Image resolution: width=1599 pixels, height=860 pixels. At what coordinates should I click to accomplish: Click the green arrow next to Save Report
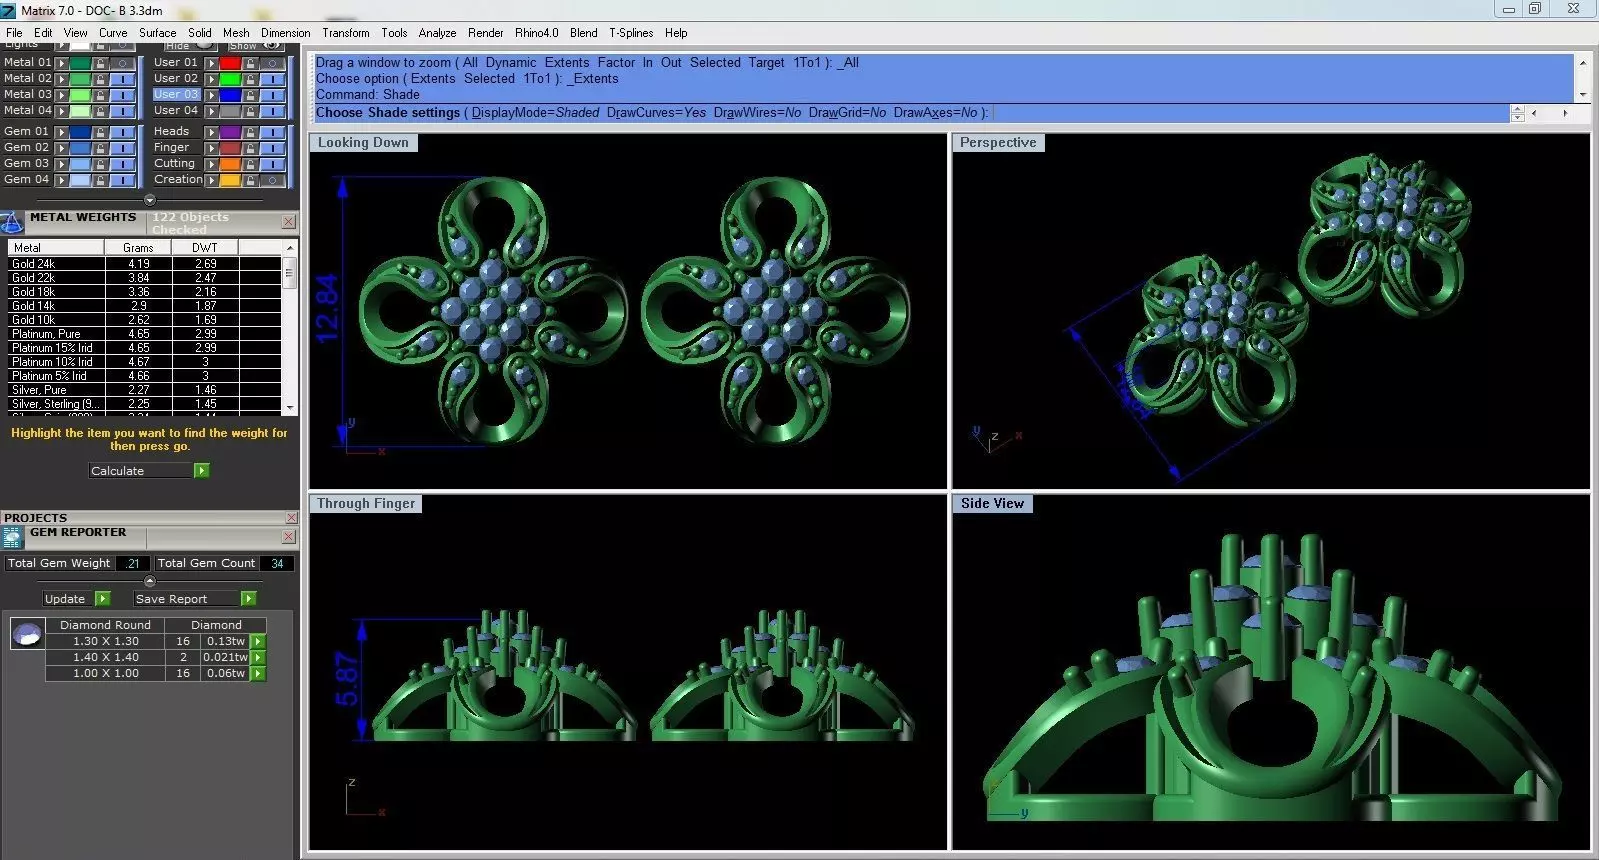tap(248, 598)
